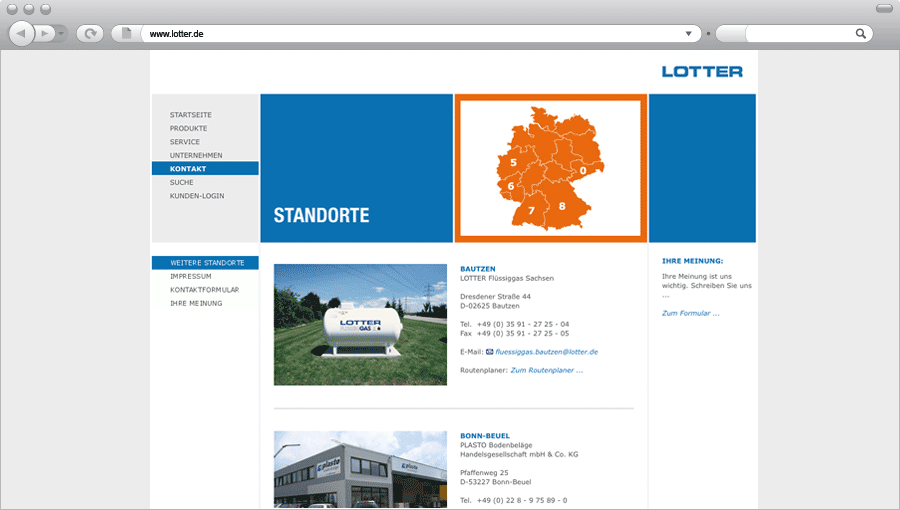Click the pill button at window top right

click(884, 9)
